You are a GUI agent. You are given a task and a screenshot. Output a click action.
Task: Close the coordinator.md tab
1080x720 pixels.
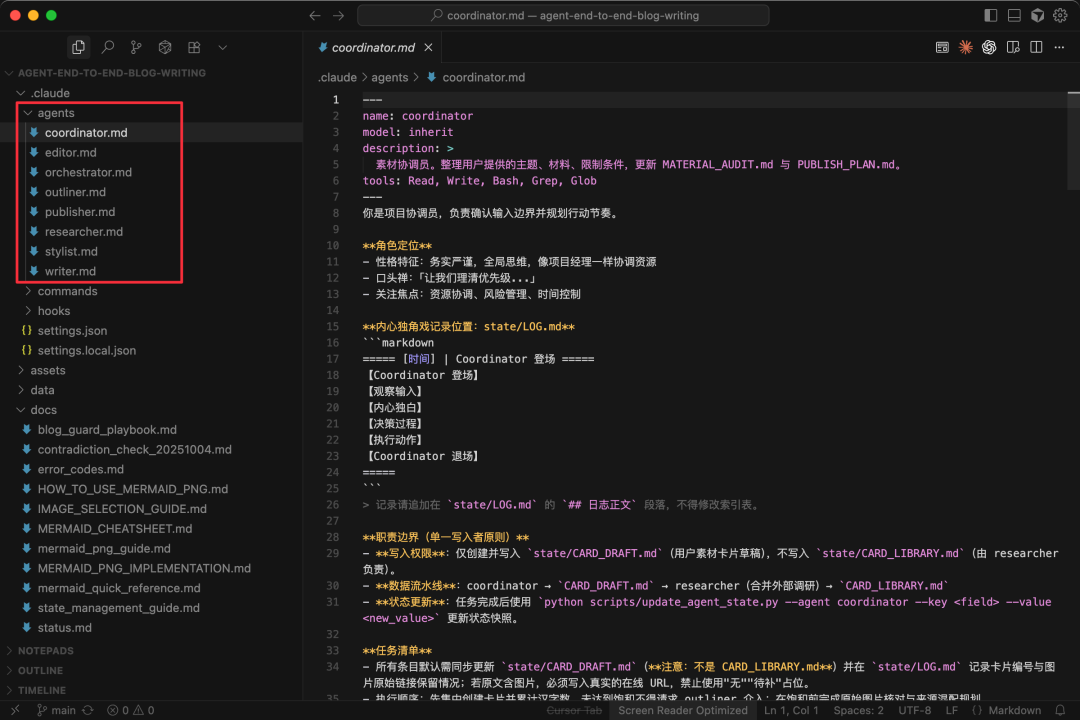tap(428, 47)
